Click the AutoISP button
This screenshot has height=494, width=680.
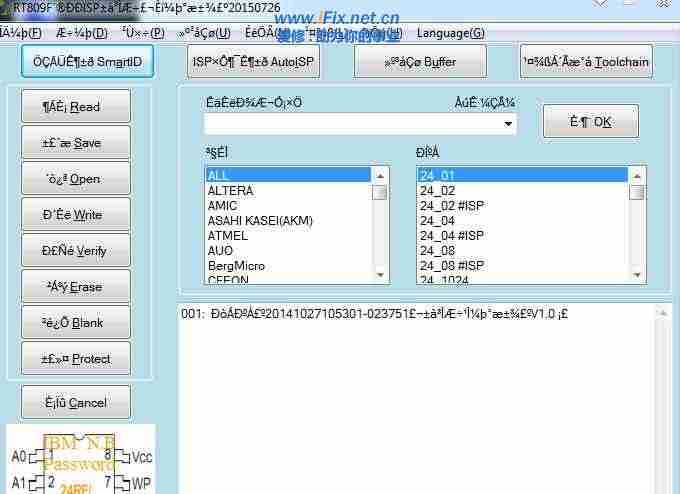point(252,62)
